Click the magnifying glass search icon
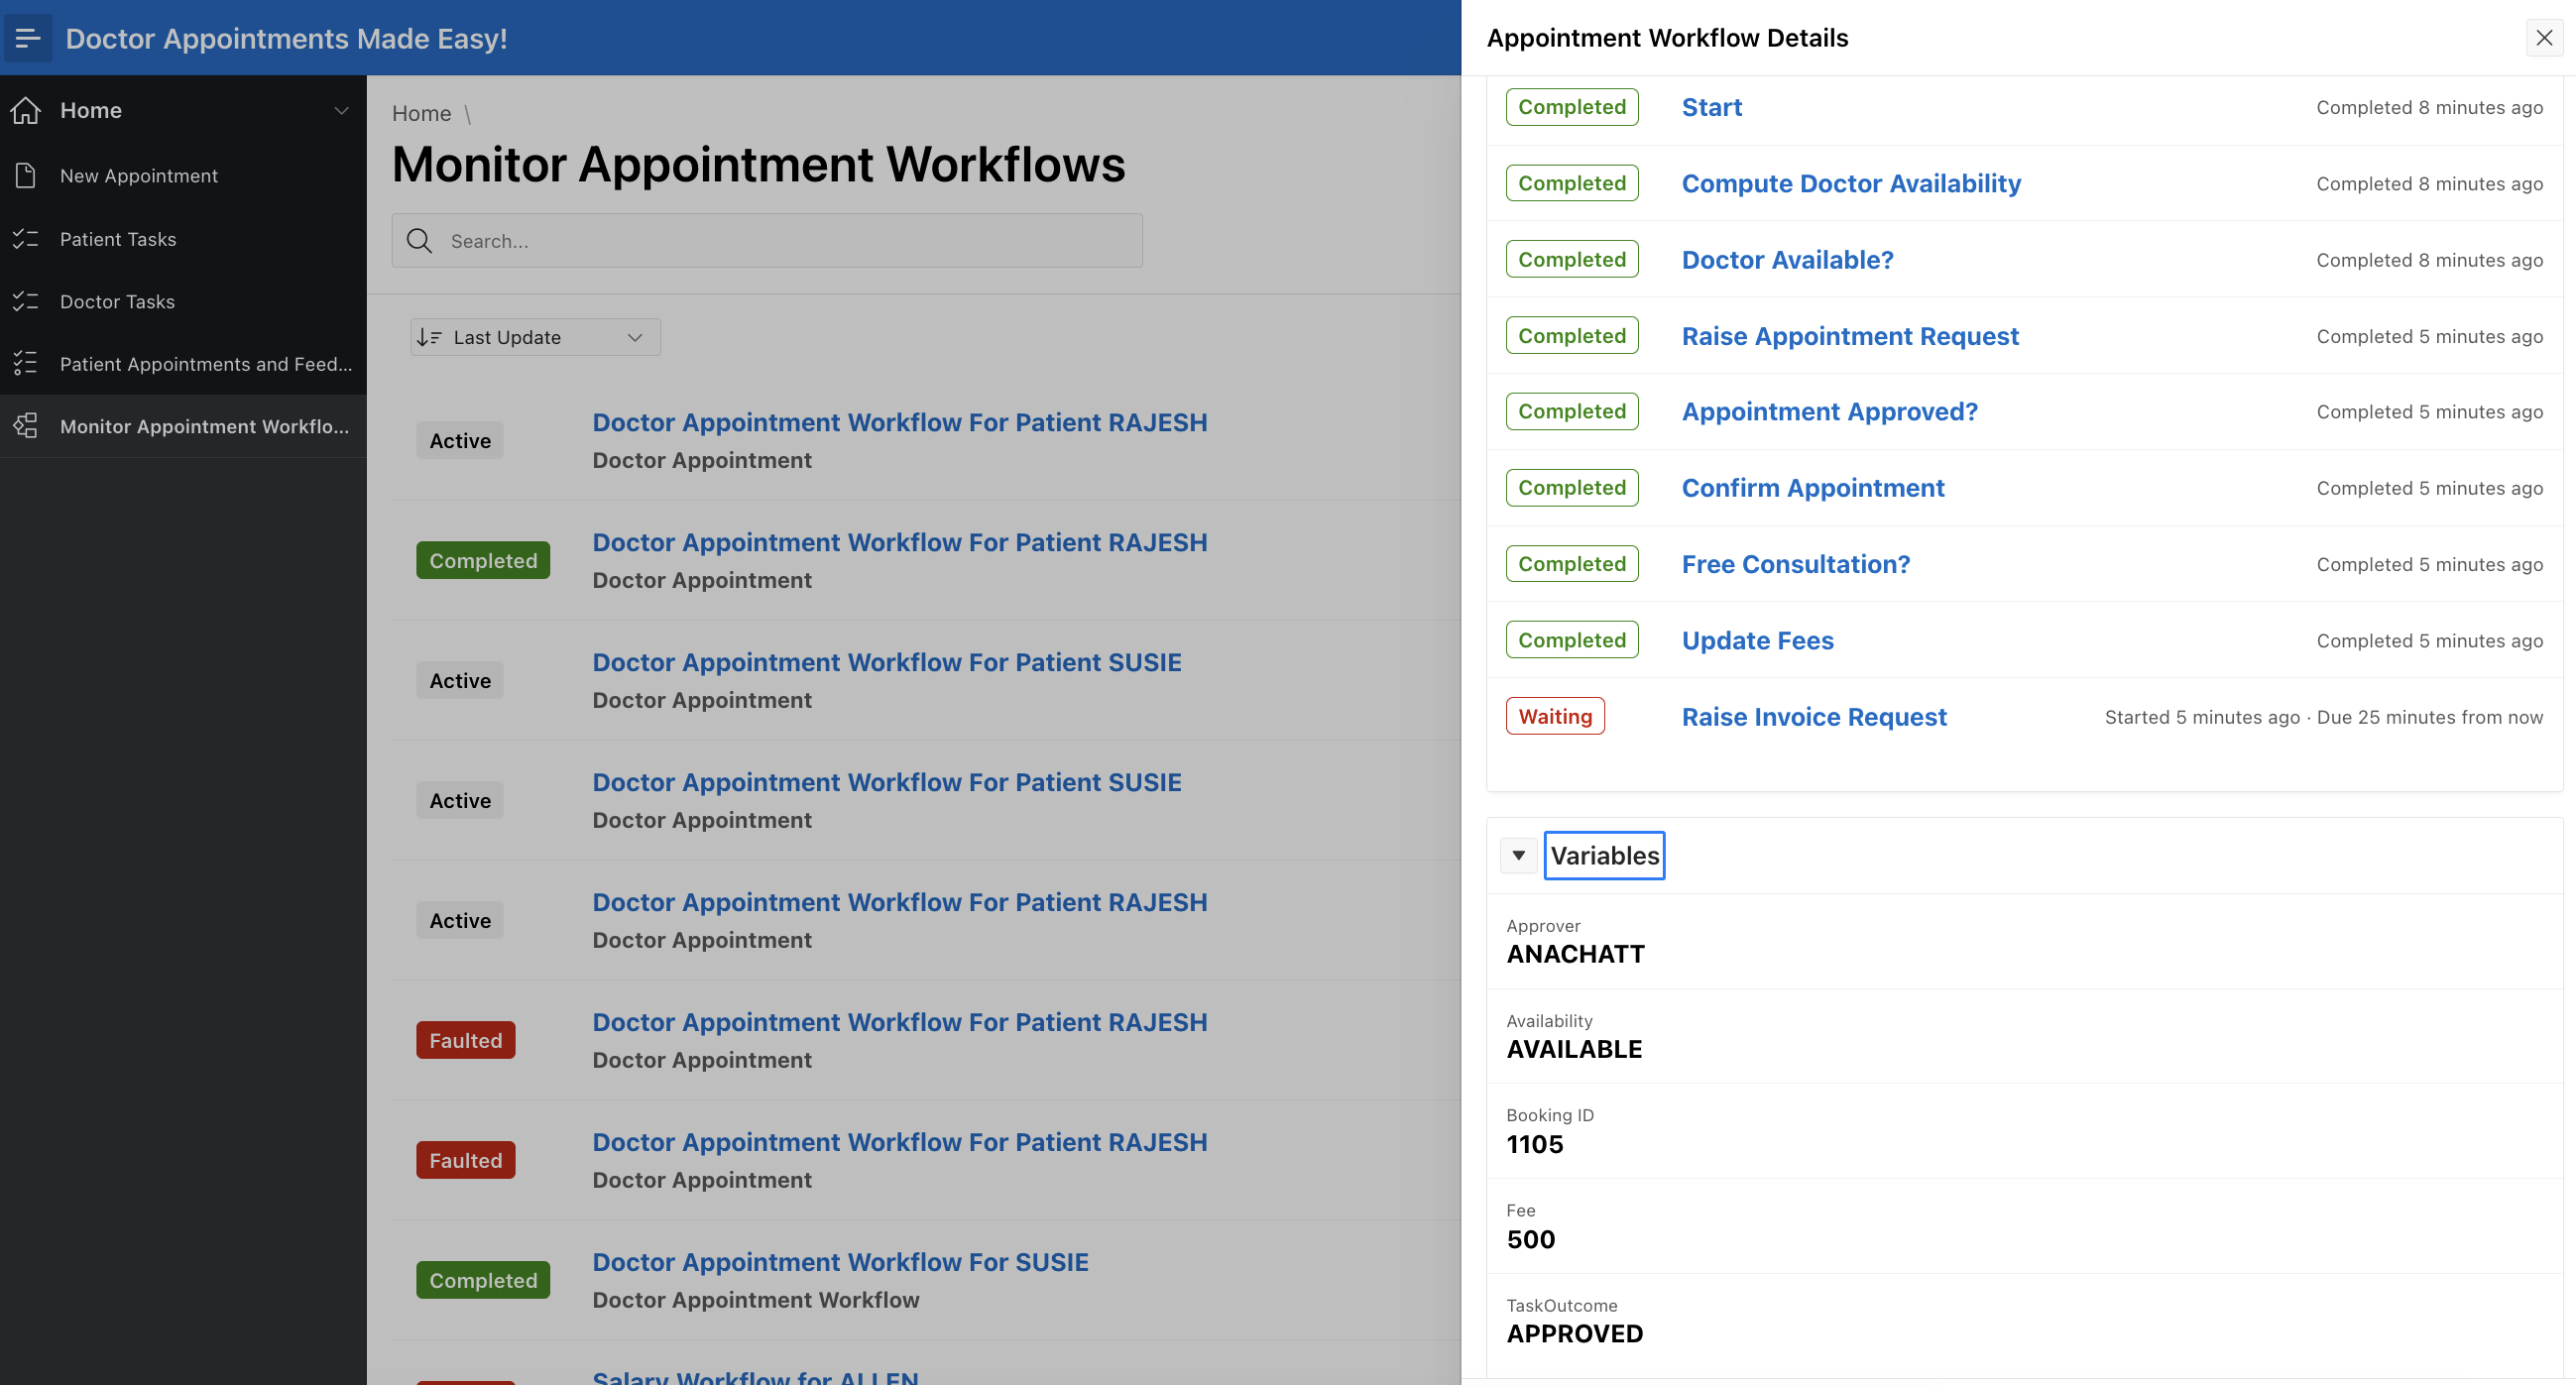Viewport: 2576px width, 1385px height. tap(420, 241)
